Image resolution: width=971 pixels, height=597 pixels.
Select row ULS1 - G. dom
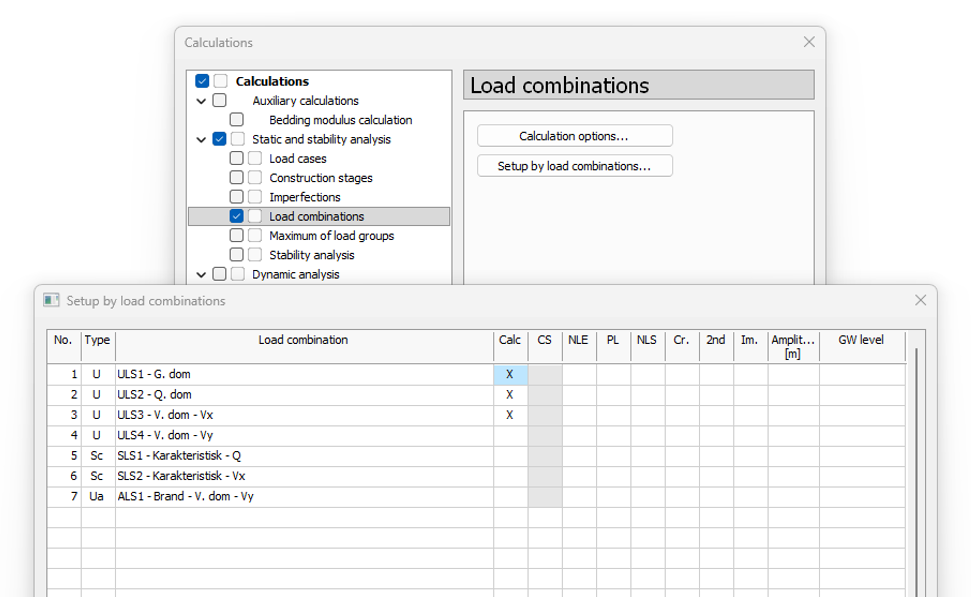304,374
